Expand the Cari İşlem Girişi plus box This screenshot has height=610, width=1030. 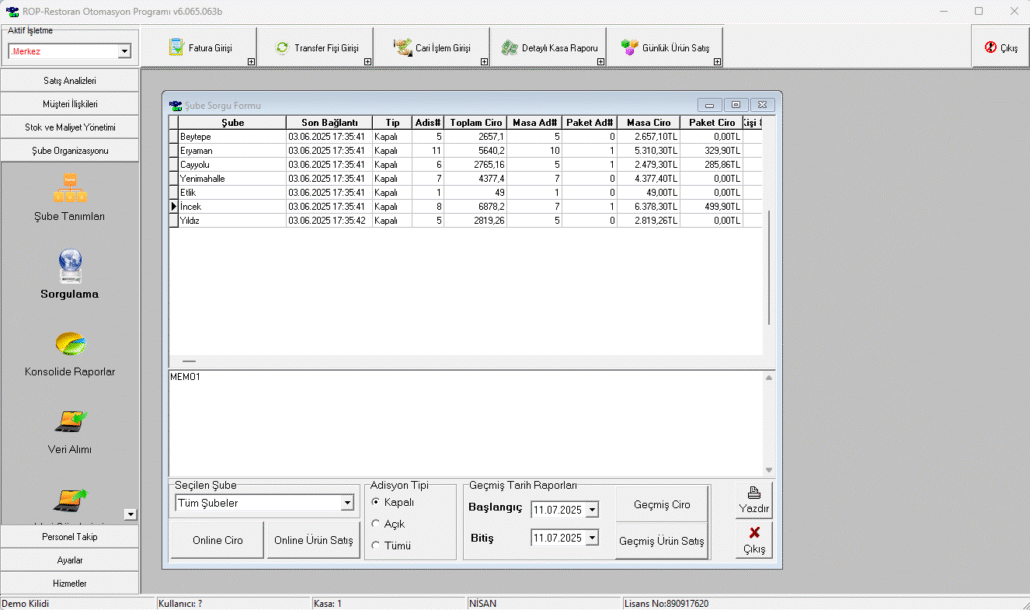[x=484, y=62]
